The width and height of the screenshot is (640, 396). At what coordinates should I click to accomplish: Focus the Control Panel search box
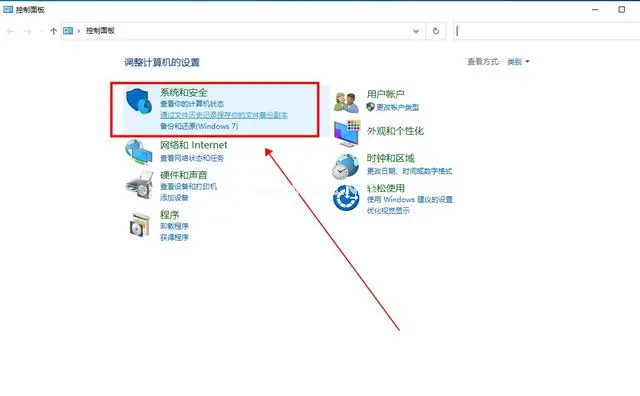546,31
